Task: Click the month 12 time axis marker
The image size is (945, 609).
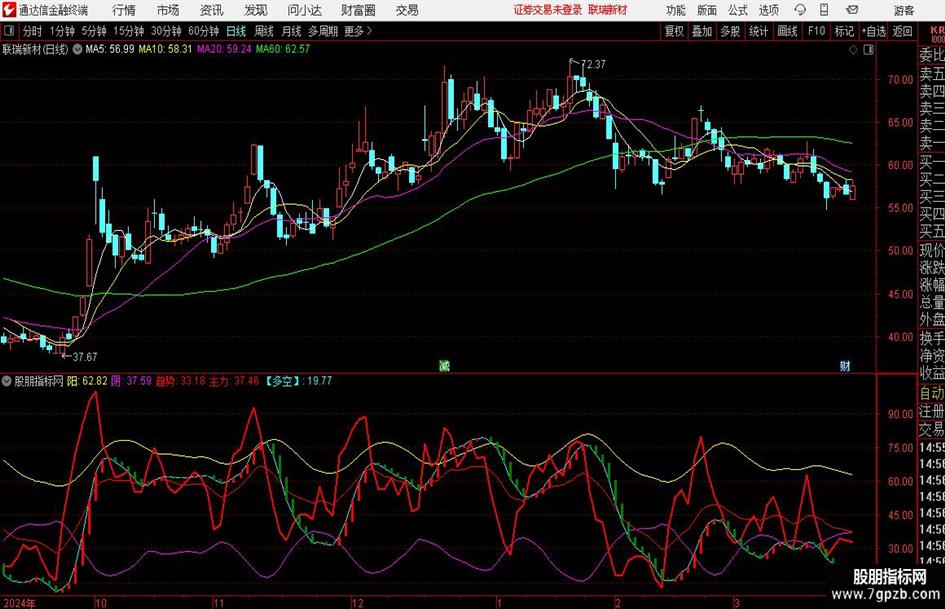Action: point(358,603)
